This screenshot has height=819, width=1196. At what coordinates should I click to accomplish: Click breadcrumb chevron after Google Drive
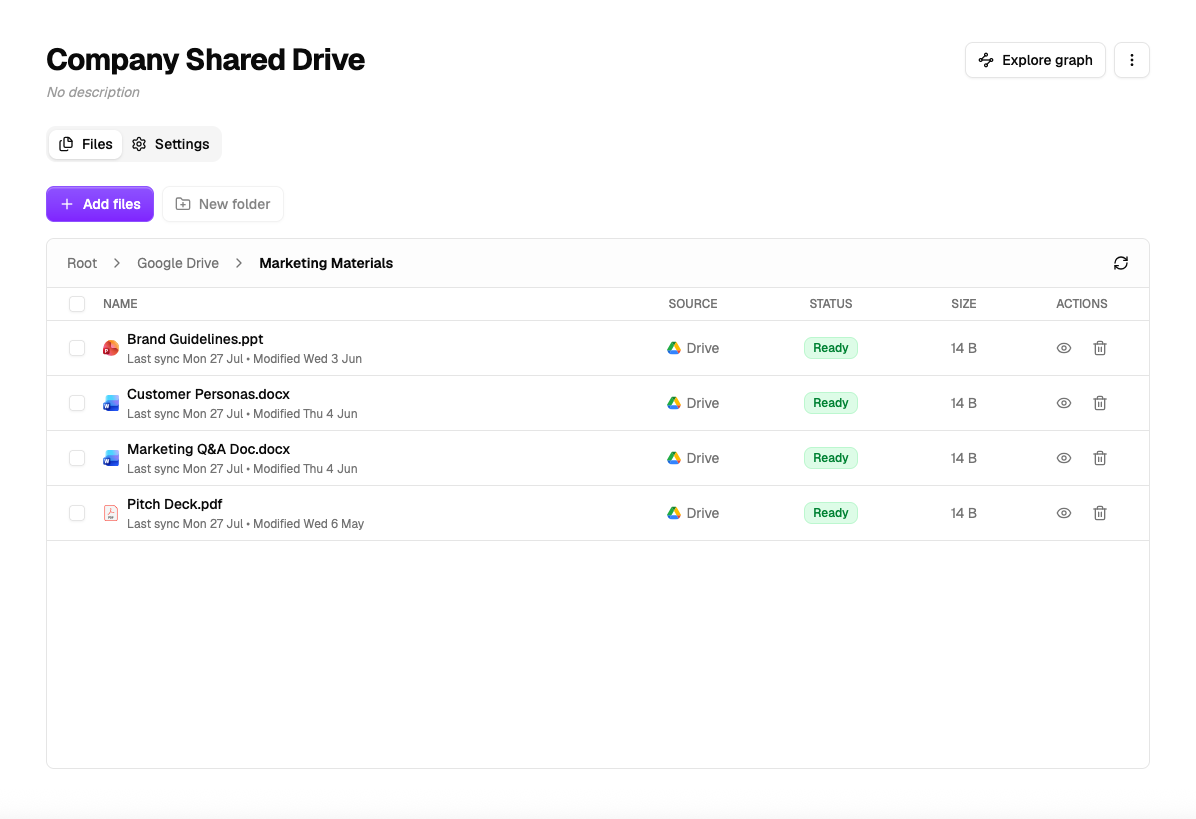coord(239,263)
